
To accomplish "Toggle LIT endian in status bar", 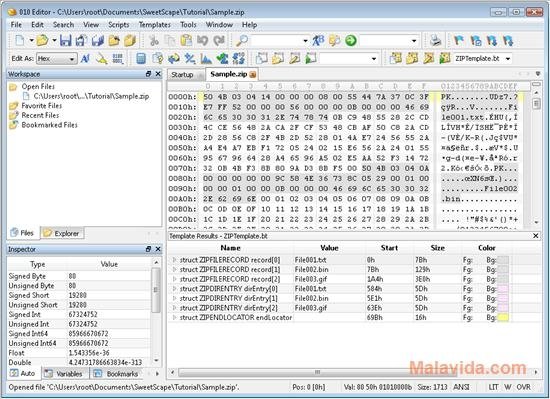I will pyautogui.click(x=493, y=387).
